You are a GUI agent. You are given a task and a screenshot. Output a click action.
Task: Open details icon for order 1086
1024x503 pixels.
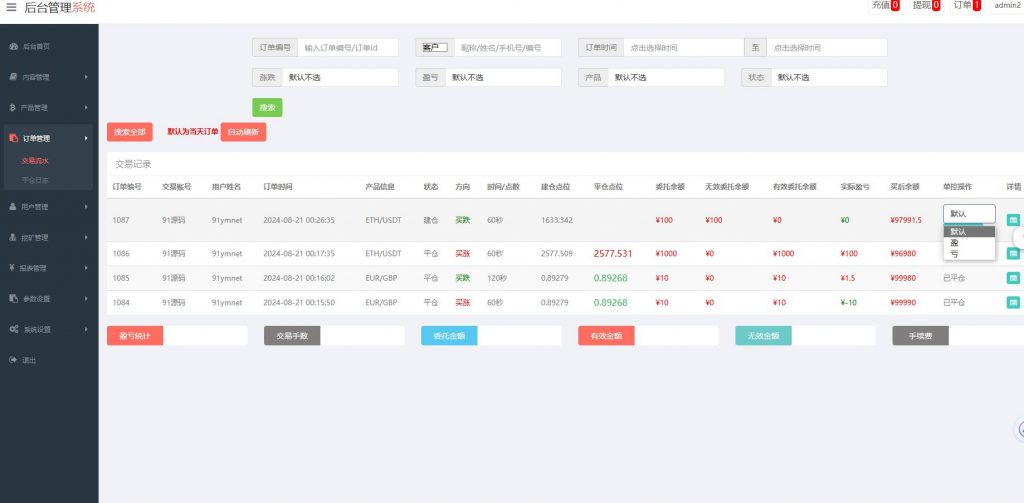point(1013,253)
